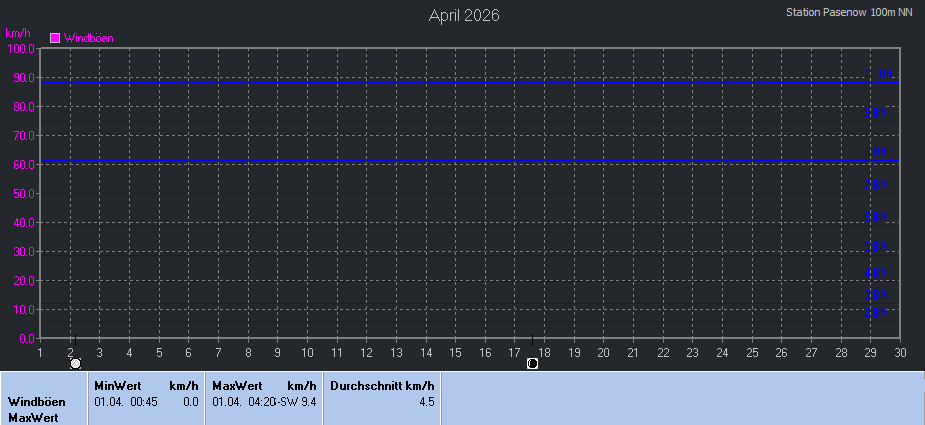Viewport: 925px width, 425px height.
Task: Select the MinWert column header
Action: 117,385
